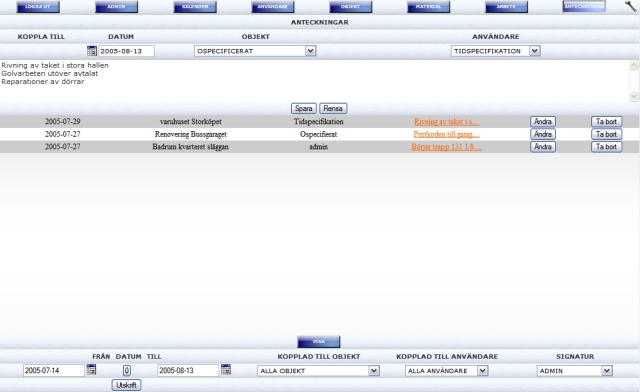The image size is (640, 392).
Task: Open note link 'Portkoden till garag...'
Action: coord(447,134)
